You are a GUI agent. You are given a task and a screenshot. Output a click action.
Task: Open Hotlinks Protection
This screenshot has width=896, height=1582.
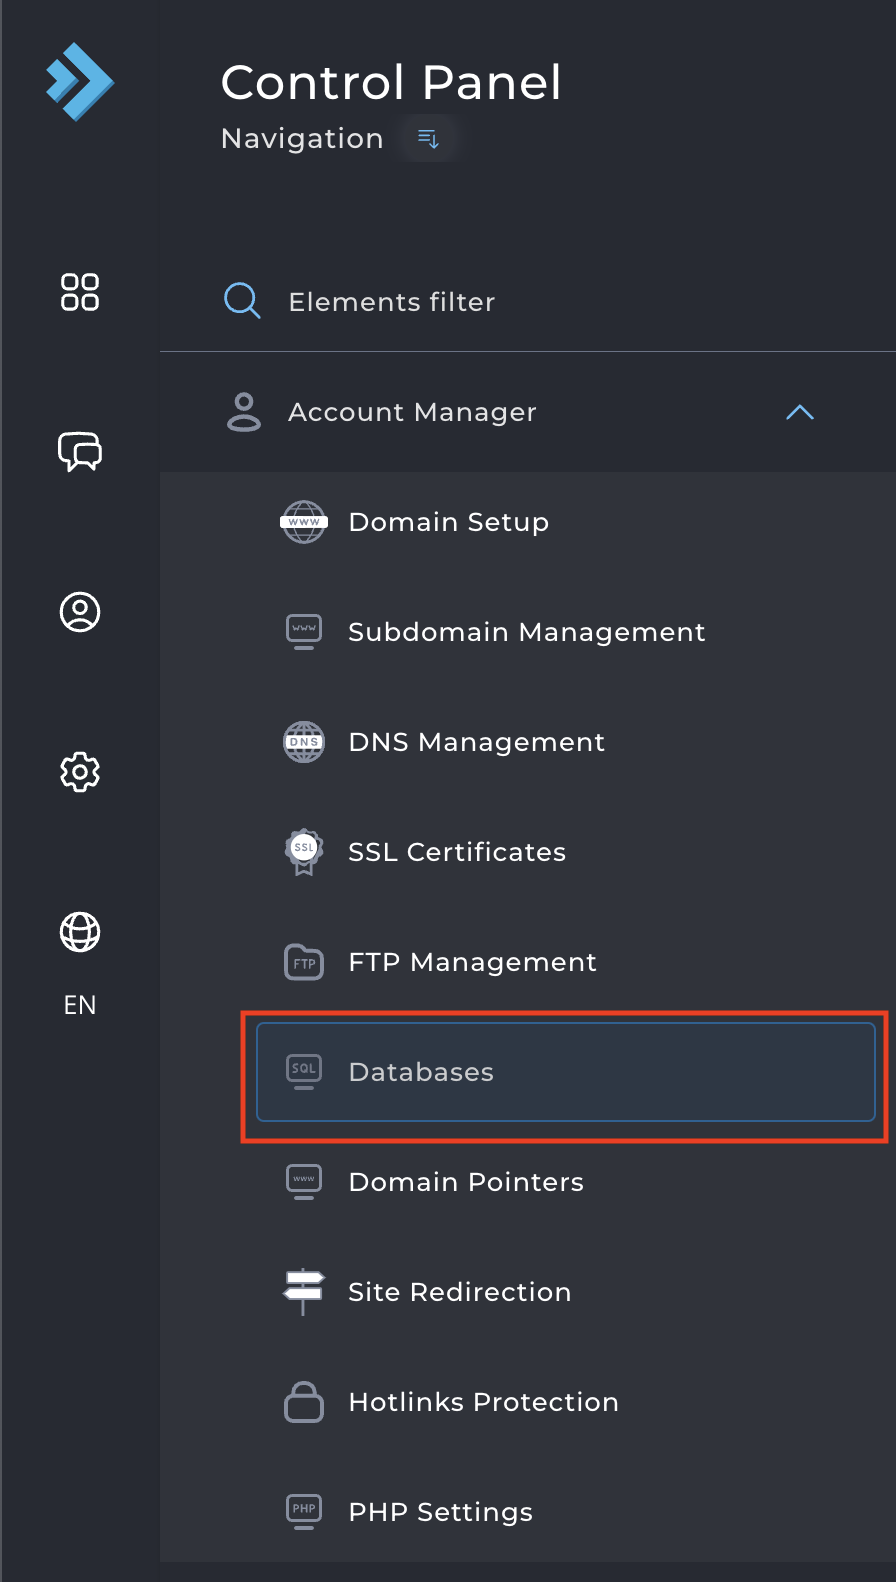pos(566,1402)
